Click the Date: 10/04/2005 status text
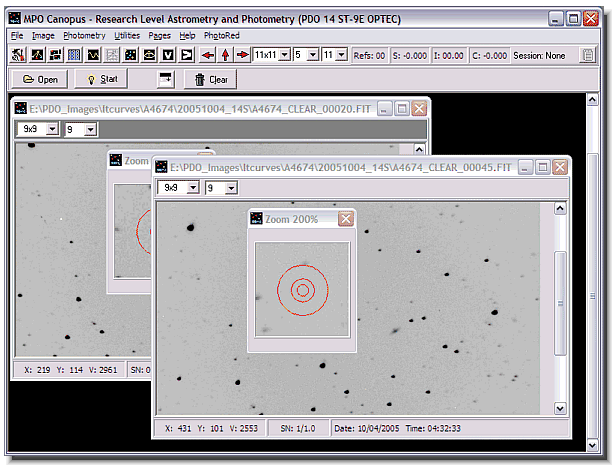The height and width of the screenshot is (470, 616). [x=367, y=428]
